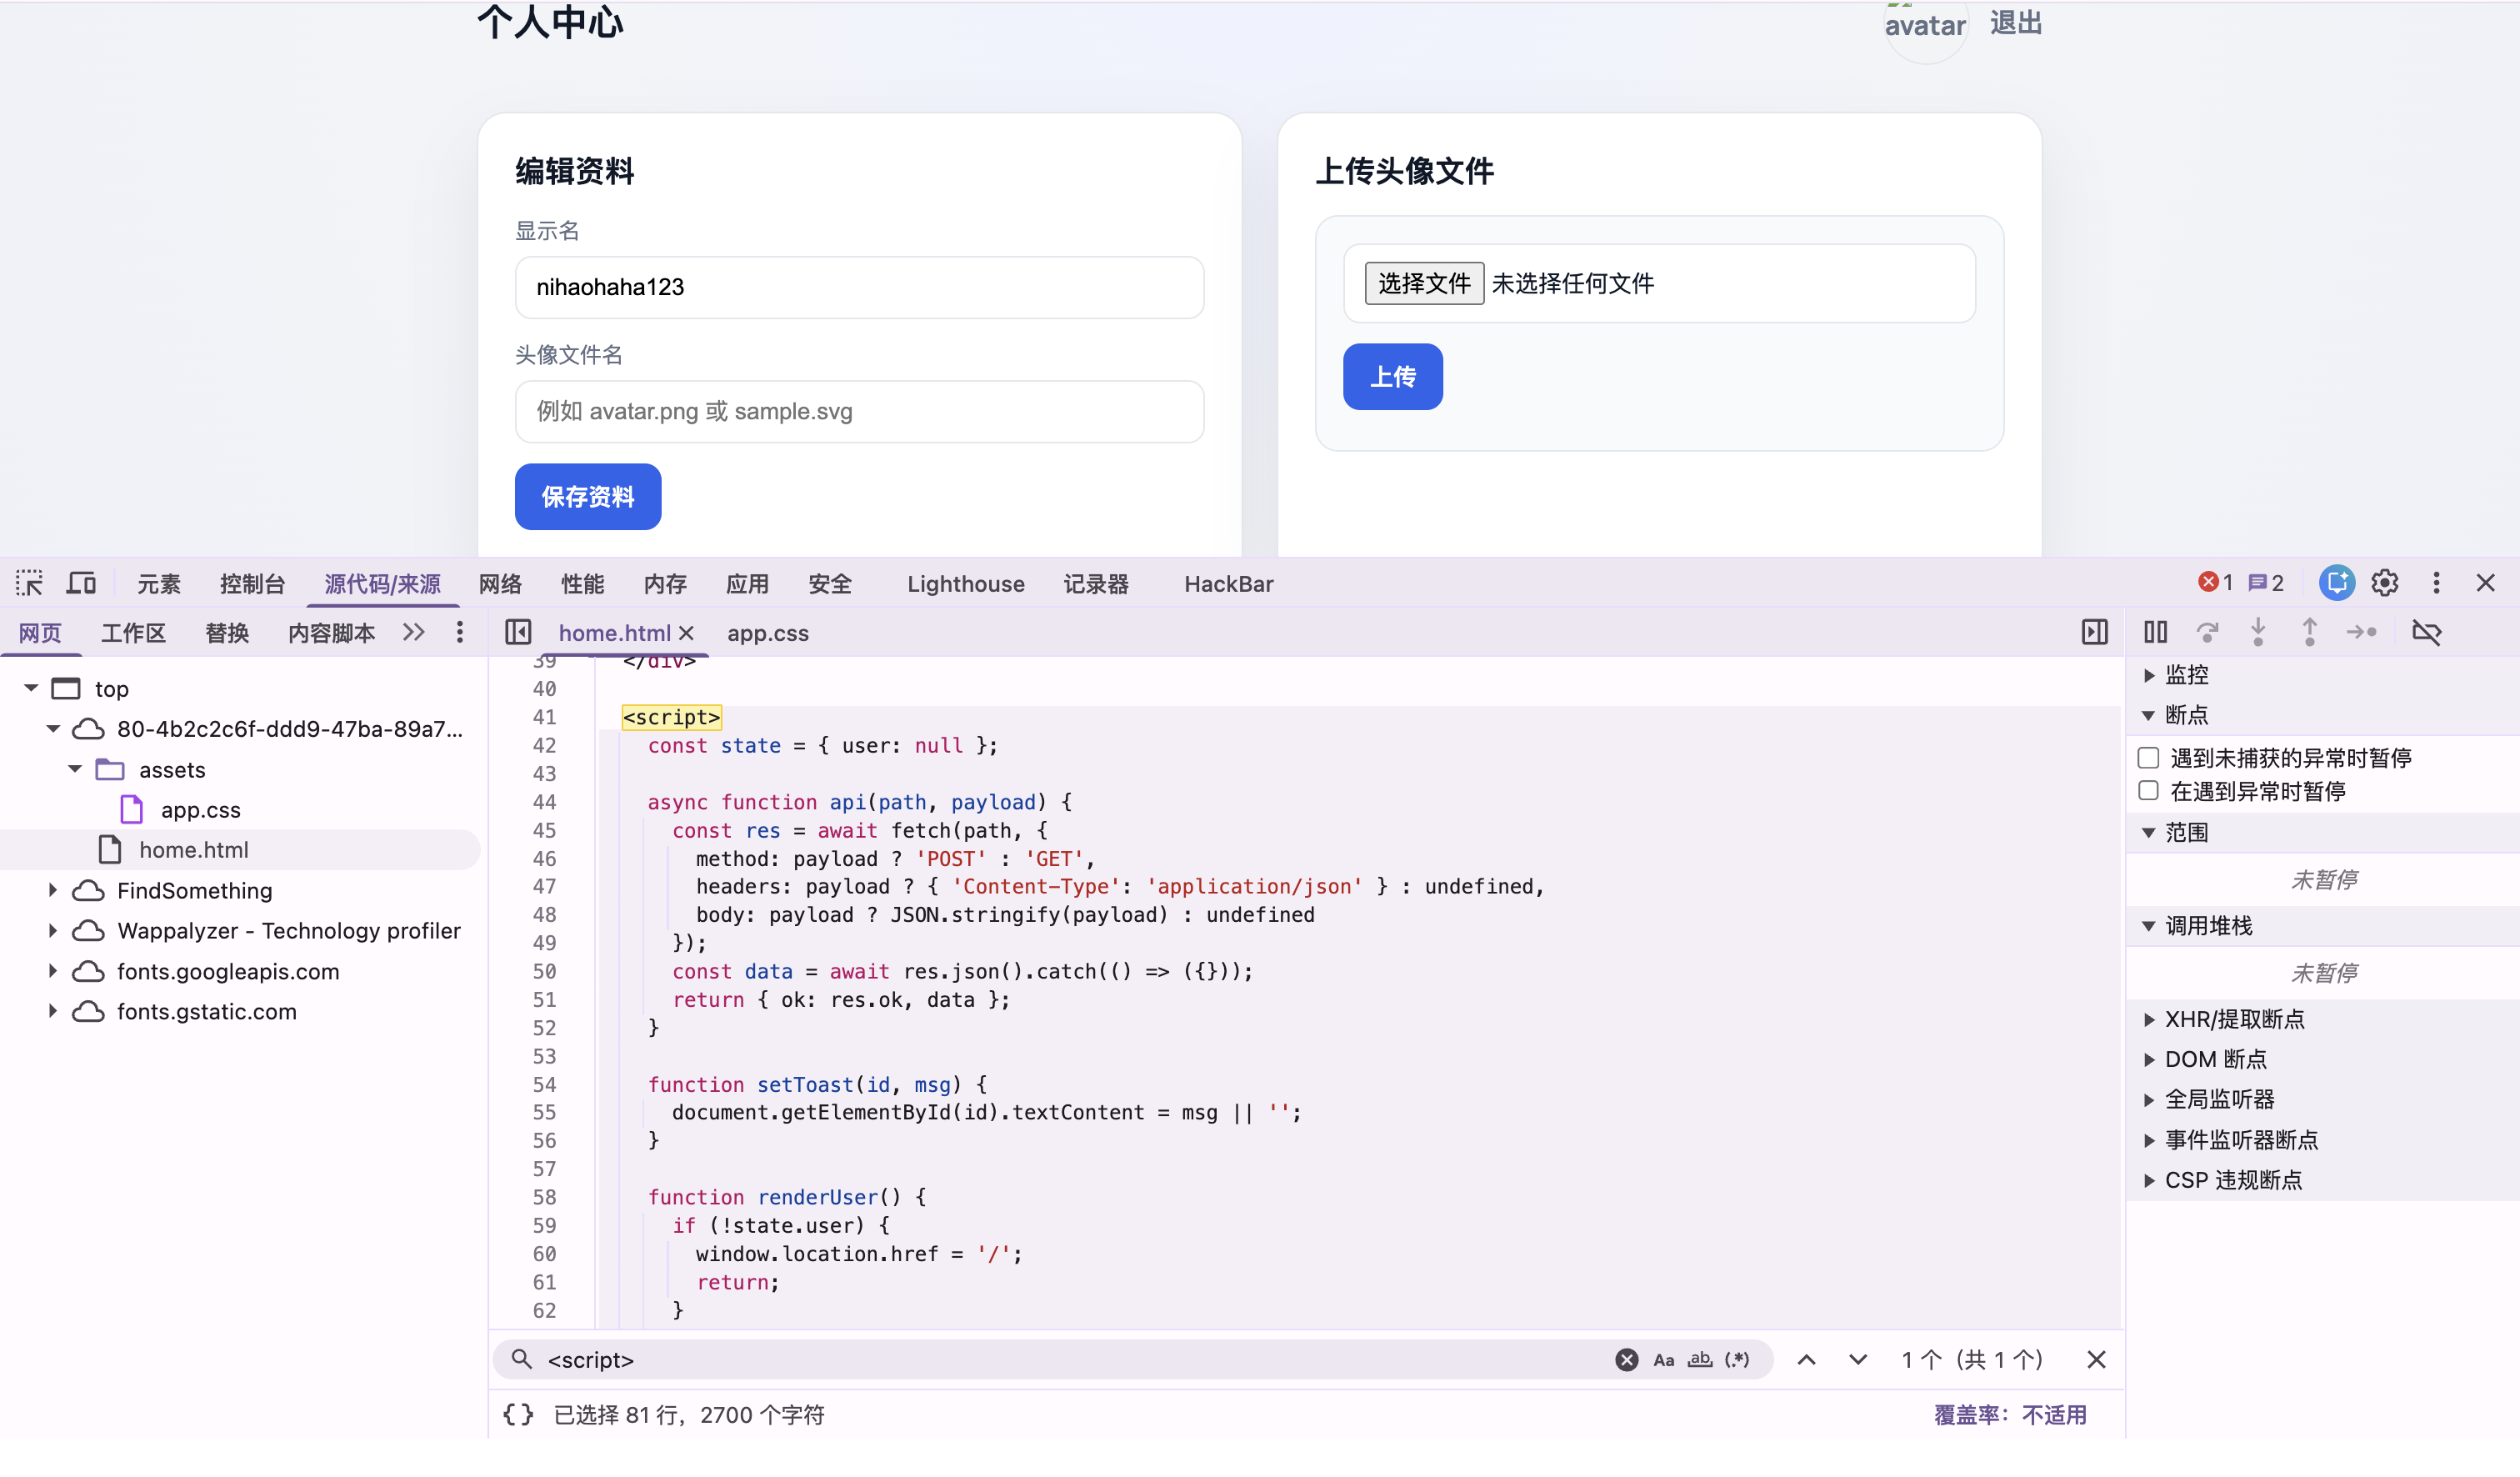Expand the FindSomething tree node
The height and width of the screenshot is (1477, 2520).
click(52, 890)
